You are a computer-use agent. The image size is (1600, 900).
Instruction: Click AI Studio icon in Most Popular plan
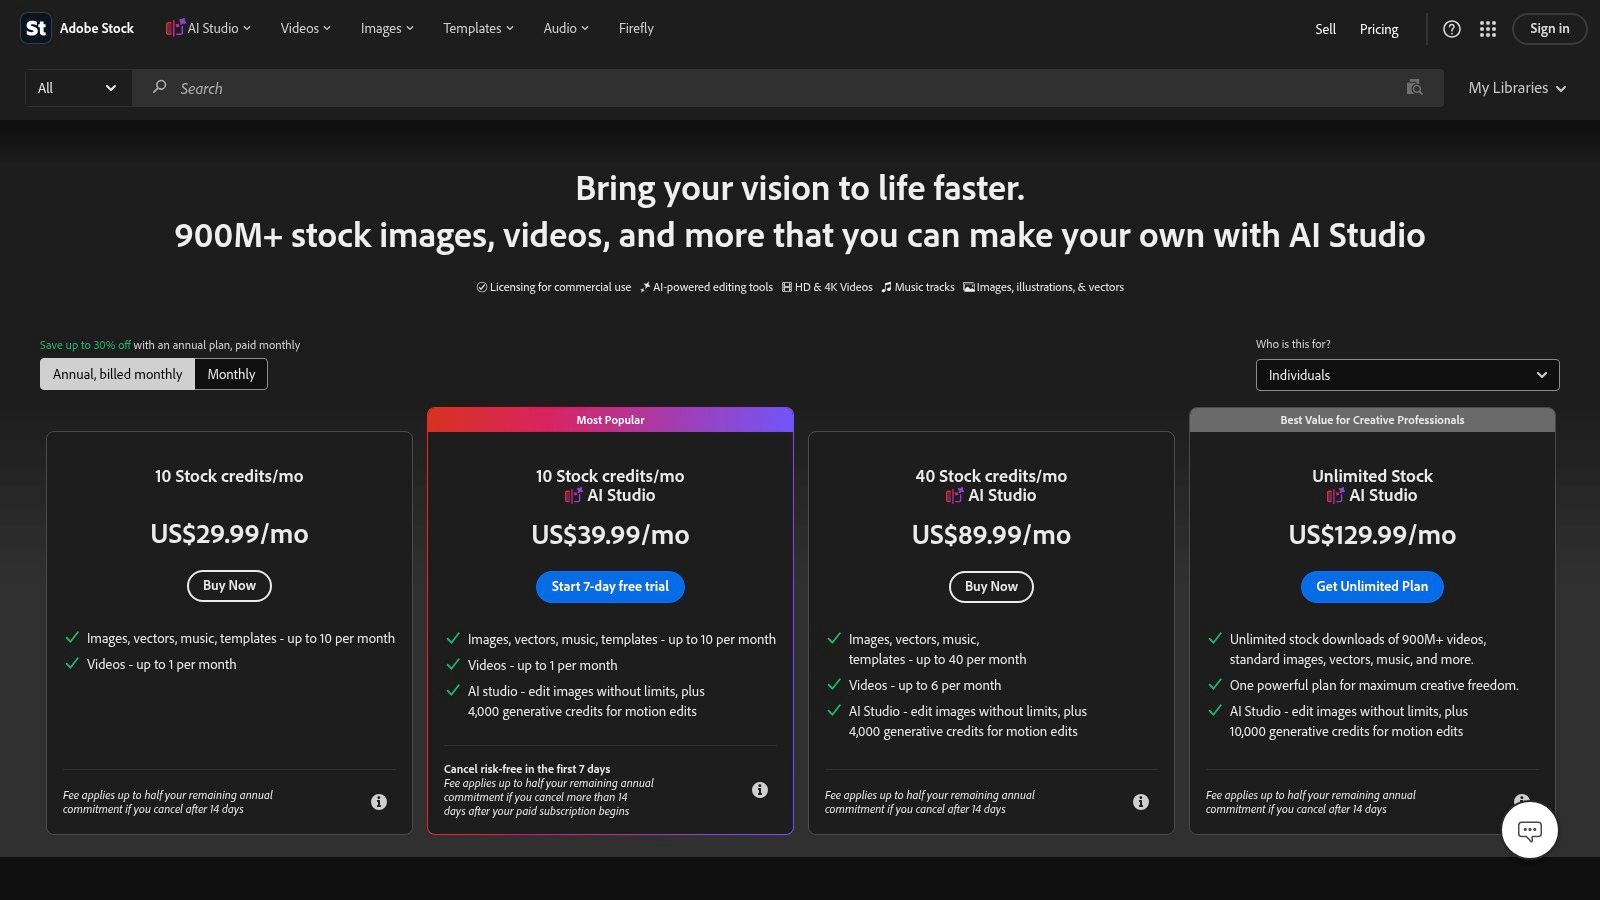click(x=574, y=495)
